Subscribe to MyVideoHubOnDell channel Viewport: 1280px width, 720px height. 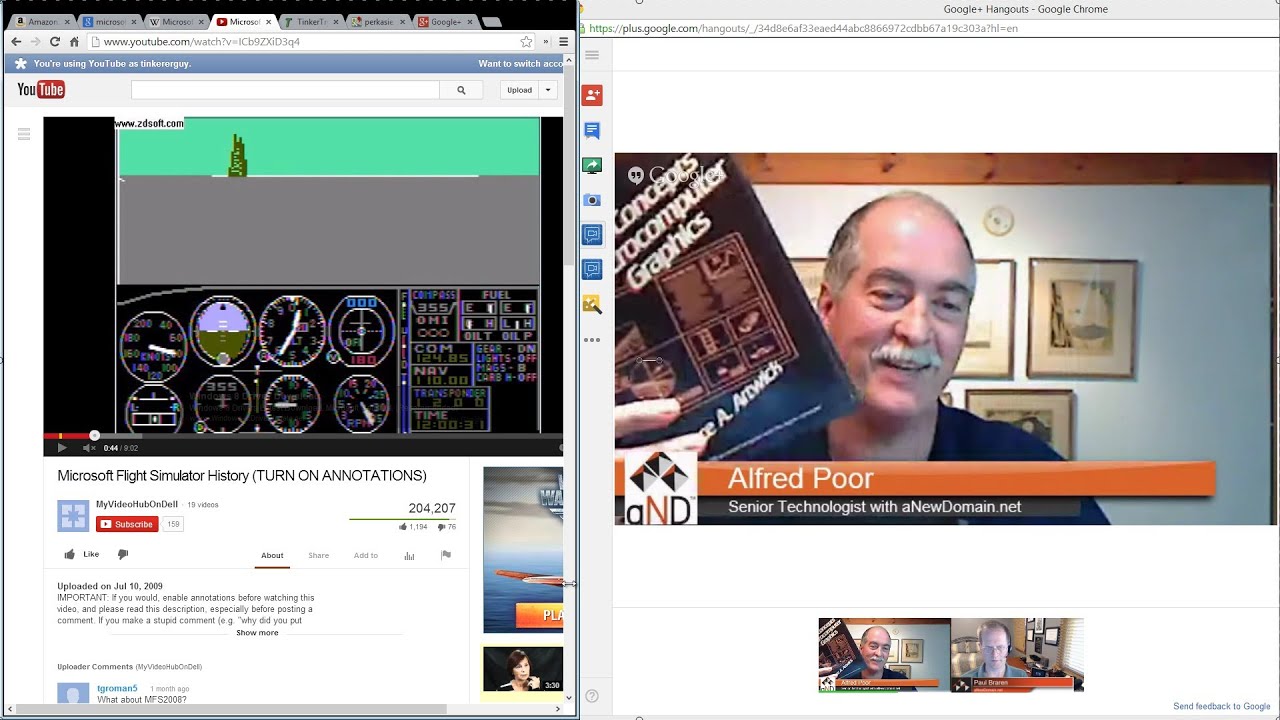click(x=127, y=524)
